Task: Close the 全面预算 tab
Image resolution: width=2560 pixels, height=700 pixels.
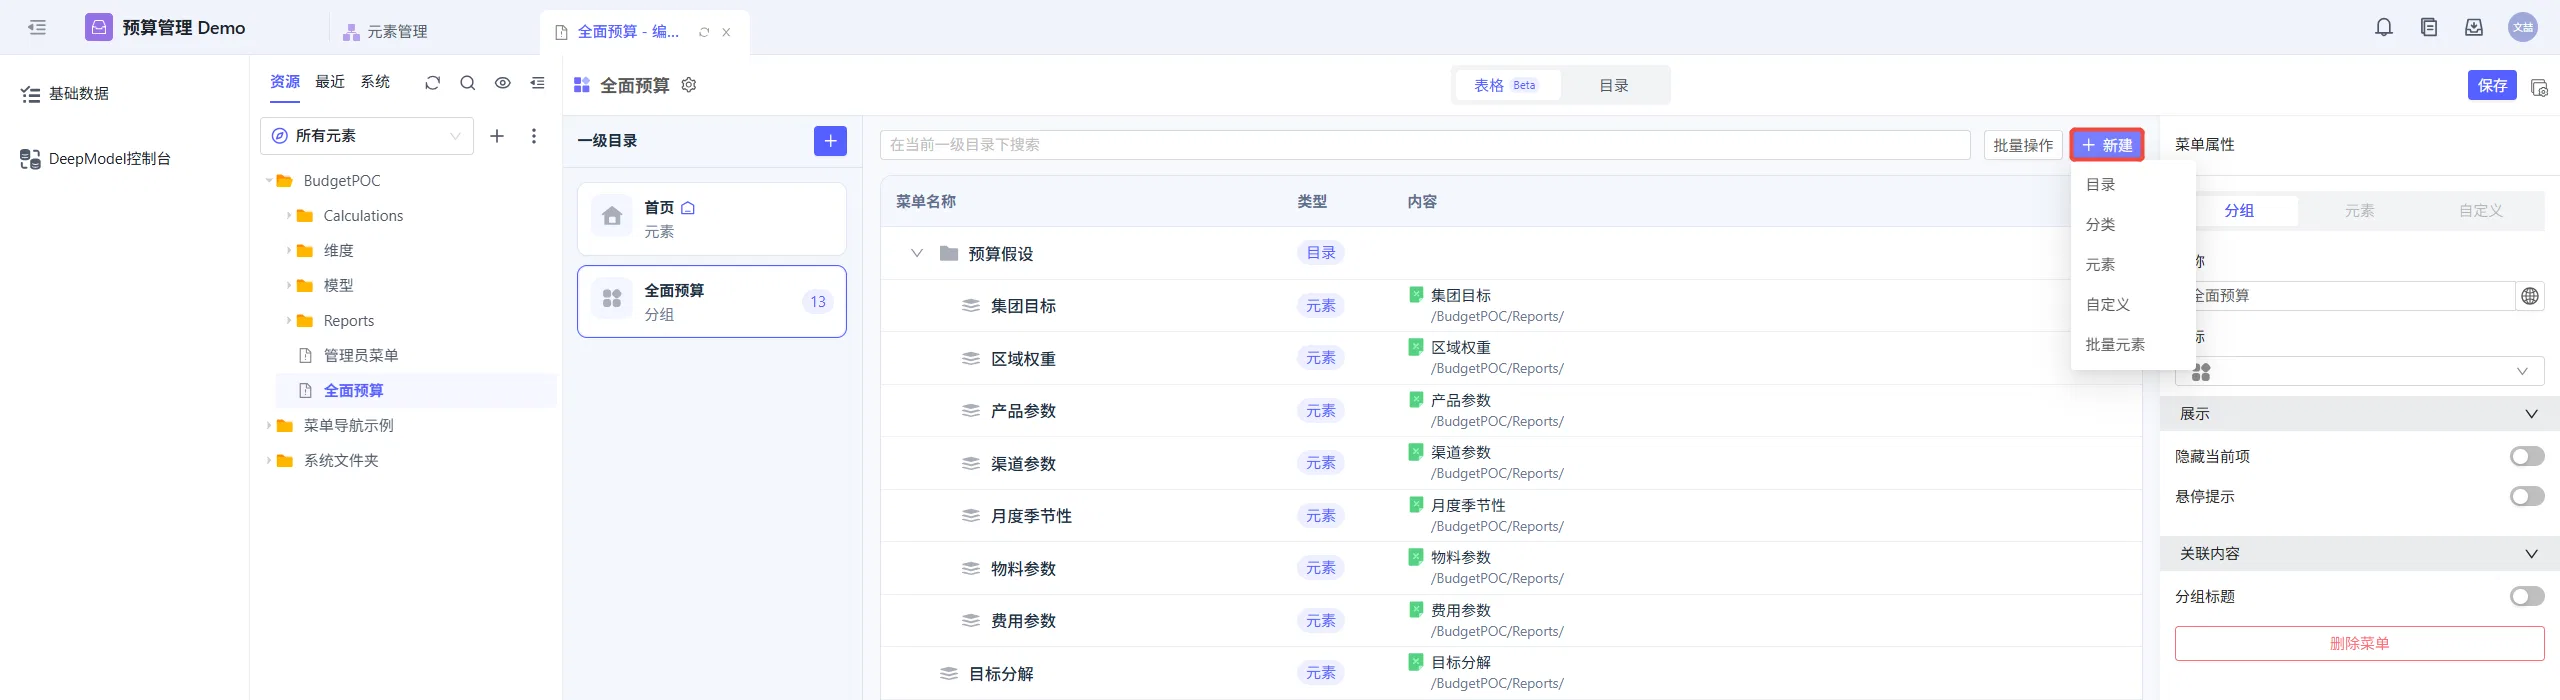Action: pos(726,32)
